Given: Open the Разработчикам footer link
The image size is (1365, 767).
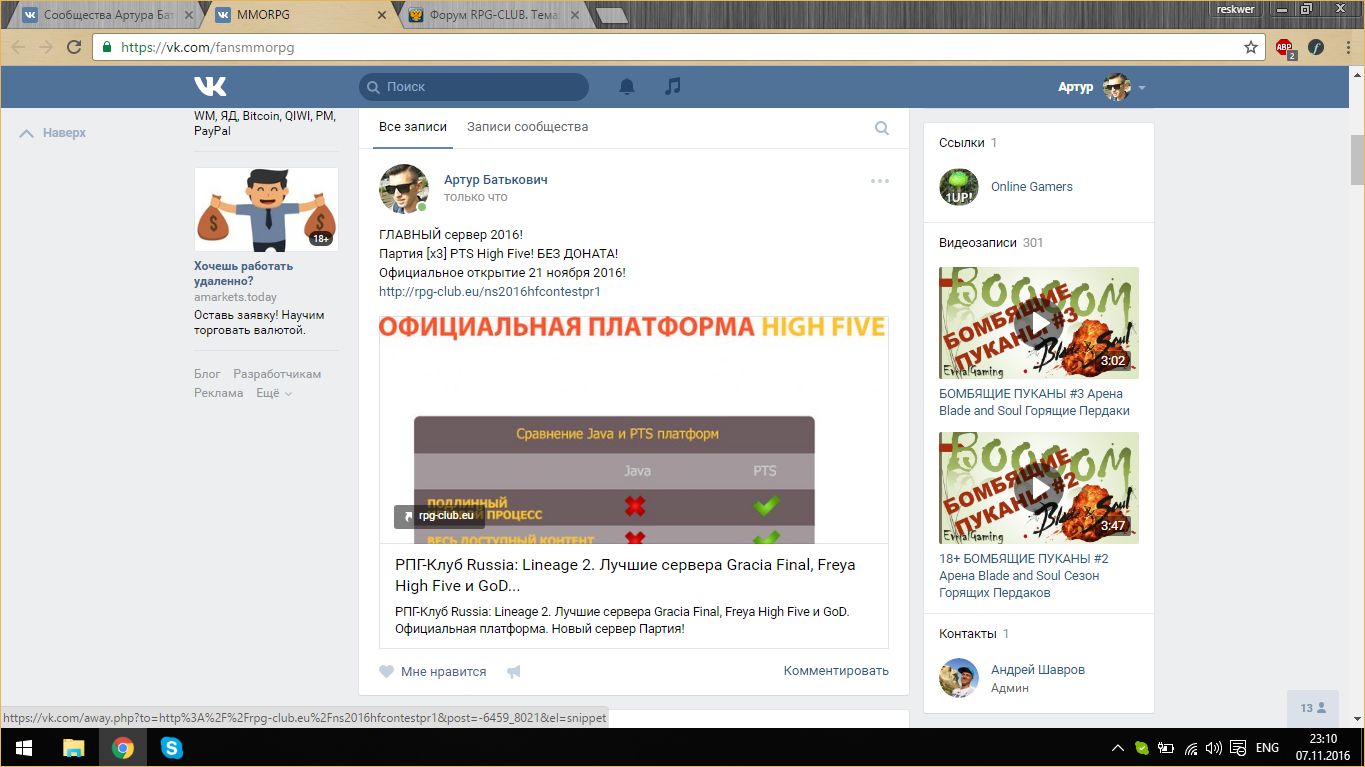Looking at the screenshot, I should [x=277, y=374].
